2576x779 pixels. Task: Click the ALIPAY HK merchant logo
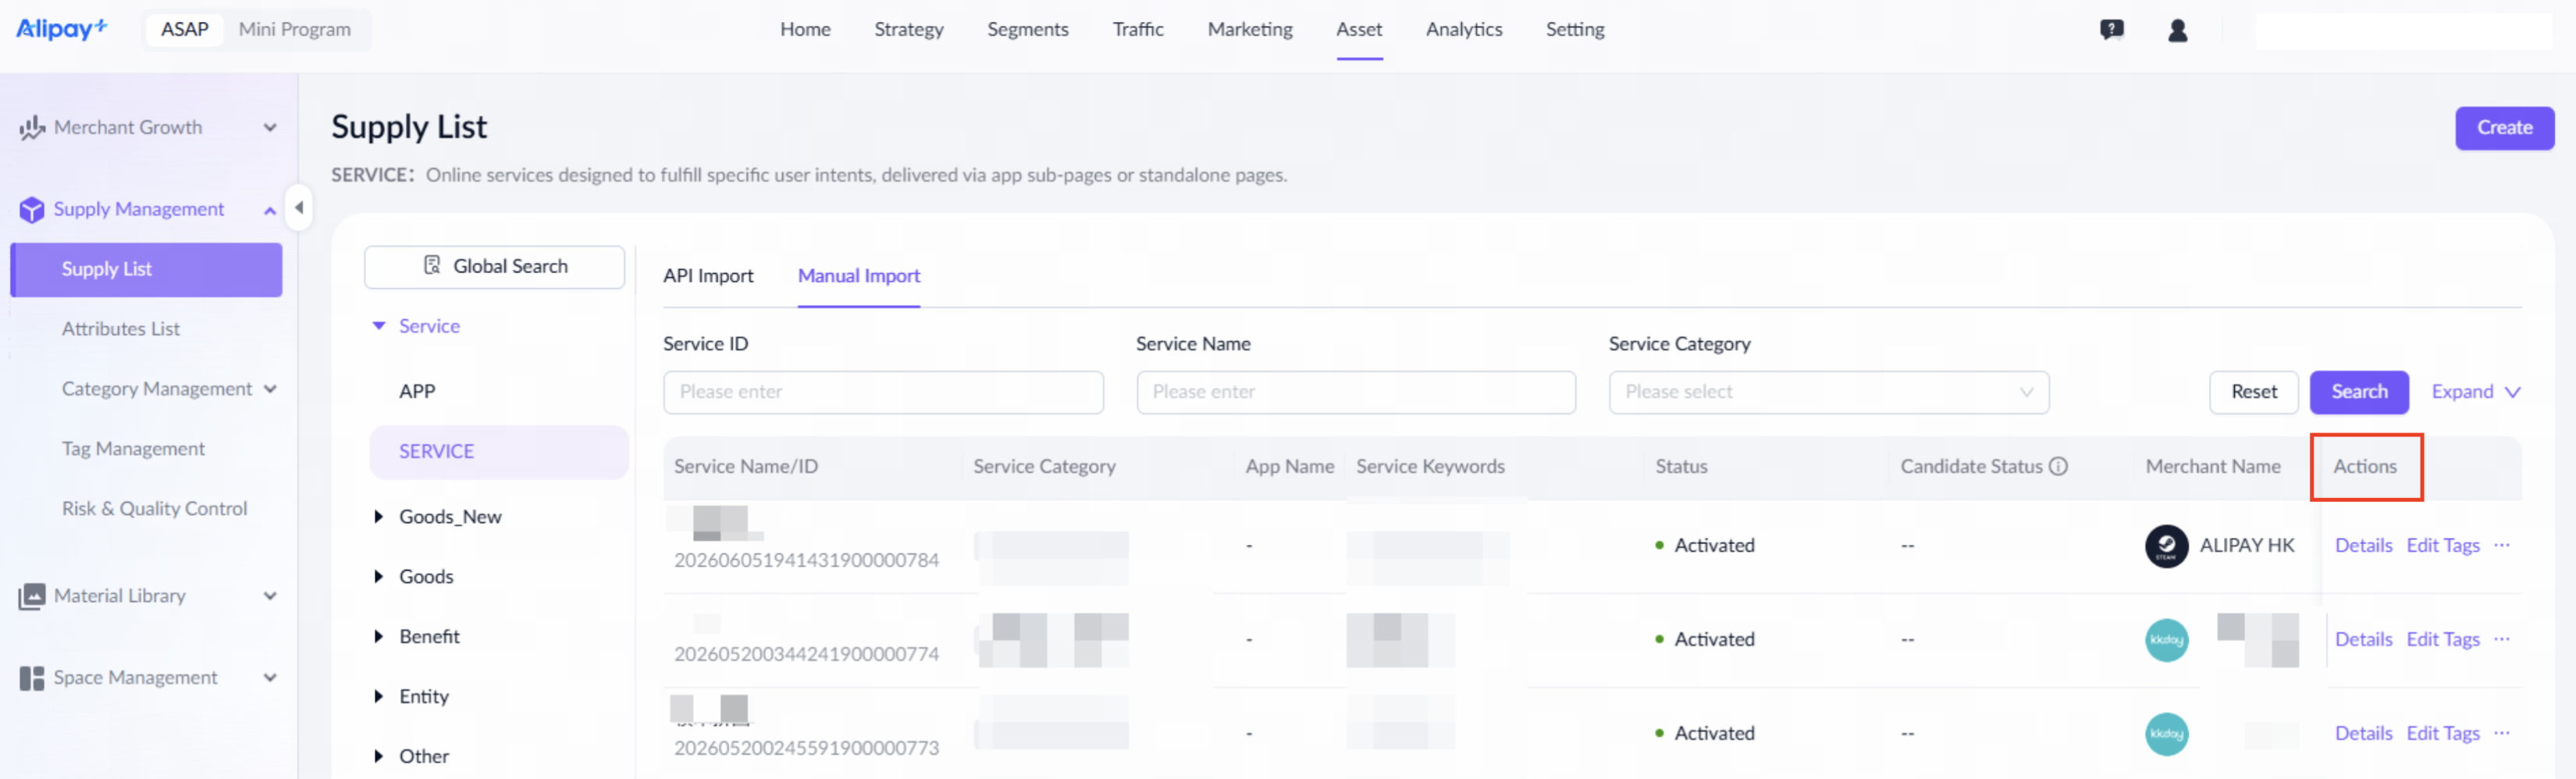[2166, 546]
